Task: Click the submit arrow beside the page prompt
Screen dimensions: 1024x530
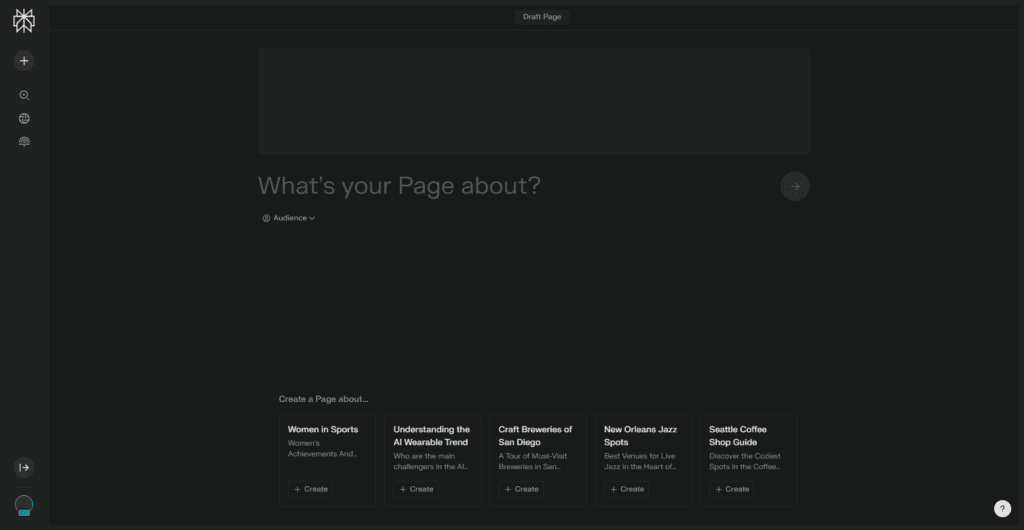Action: tap(795, 186)
